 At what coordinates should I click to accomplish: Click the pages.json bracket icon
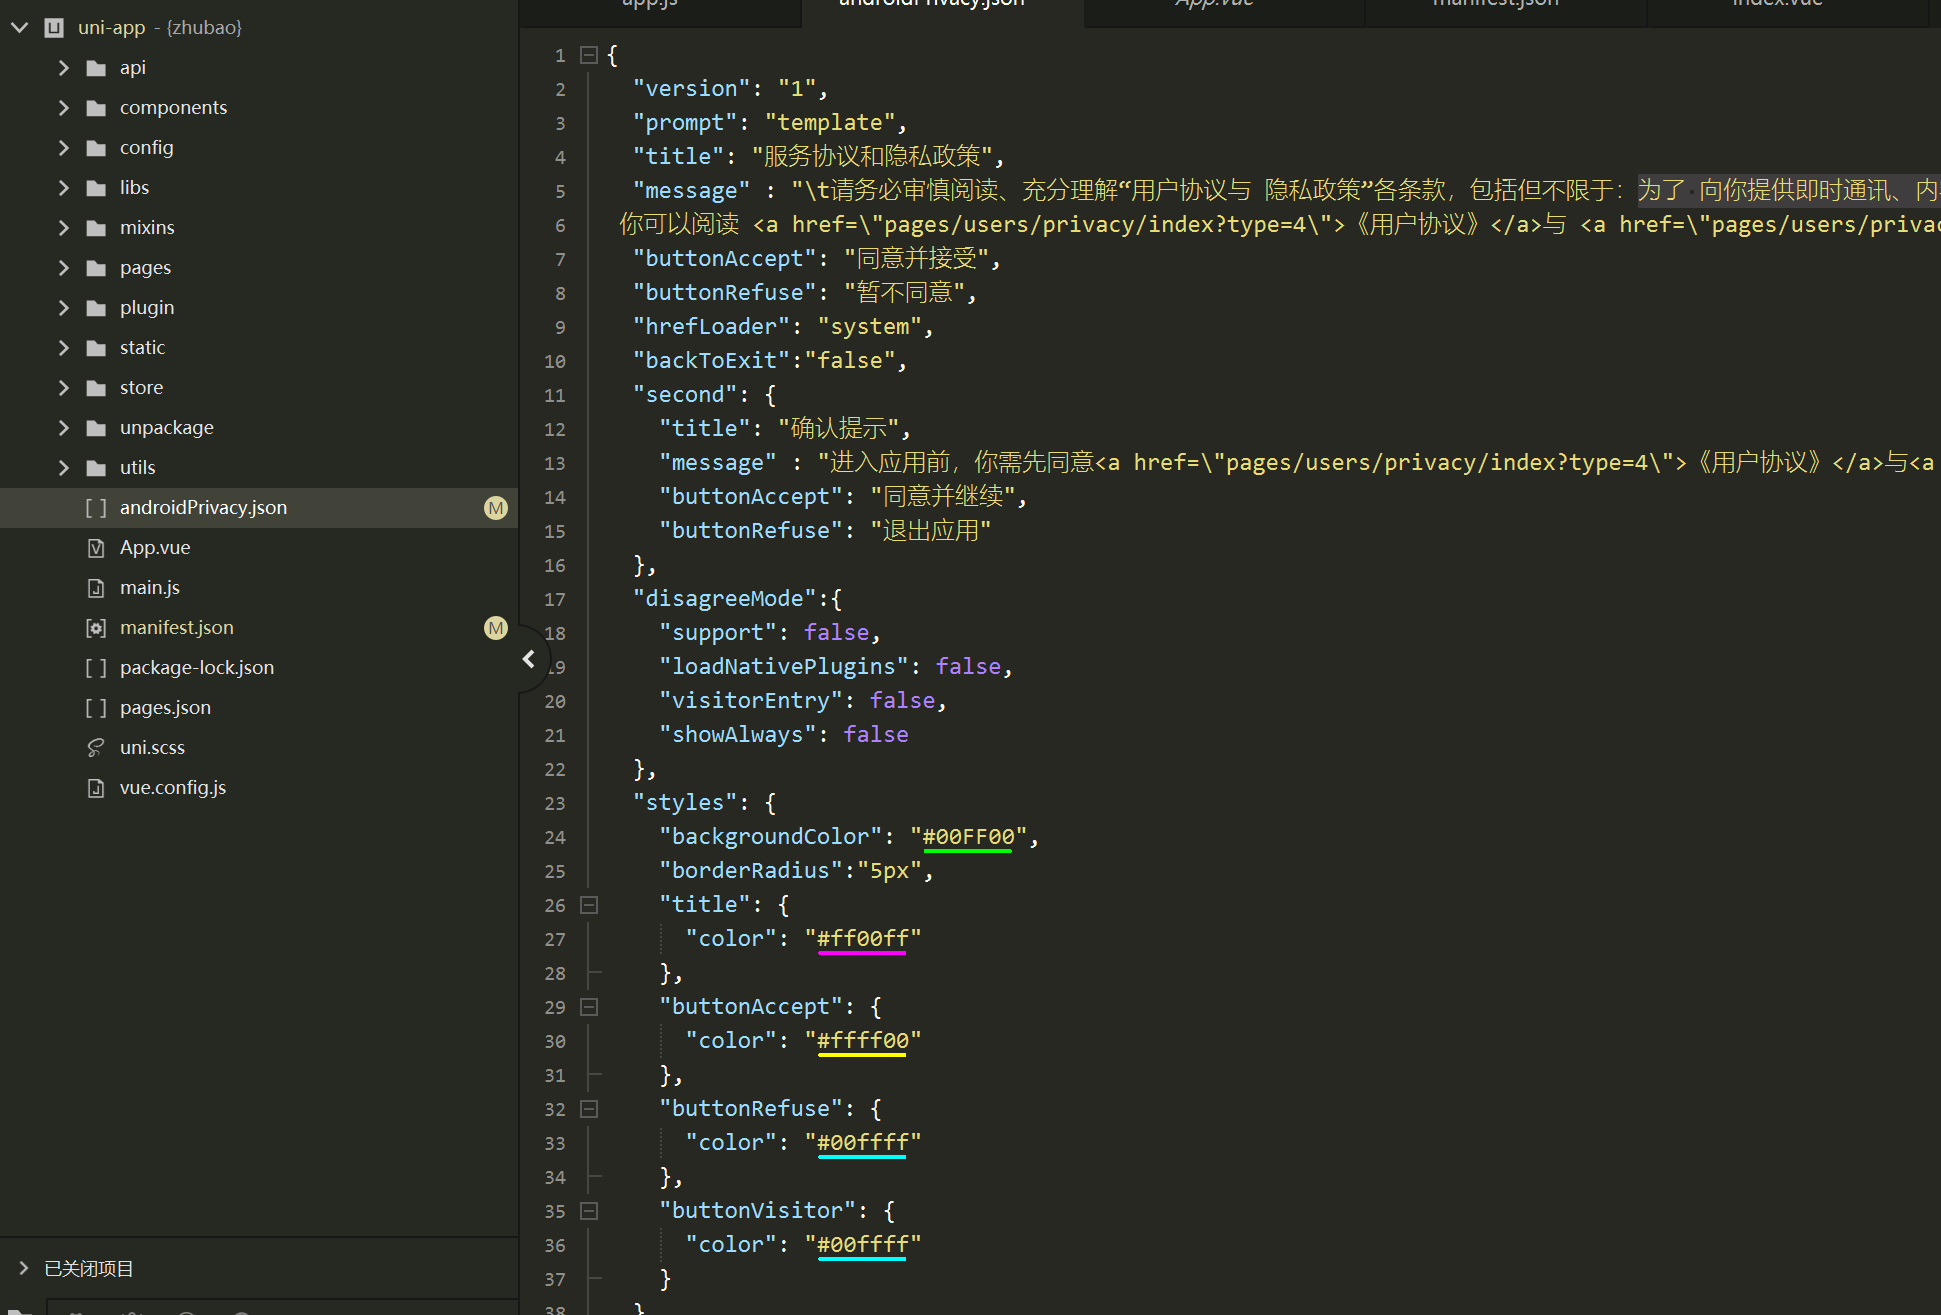pyautogui.click(x=96, y=708)
